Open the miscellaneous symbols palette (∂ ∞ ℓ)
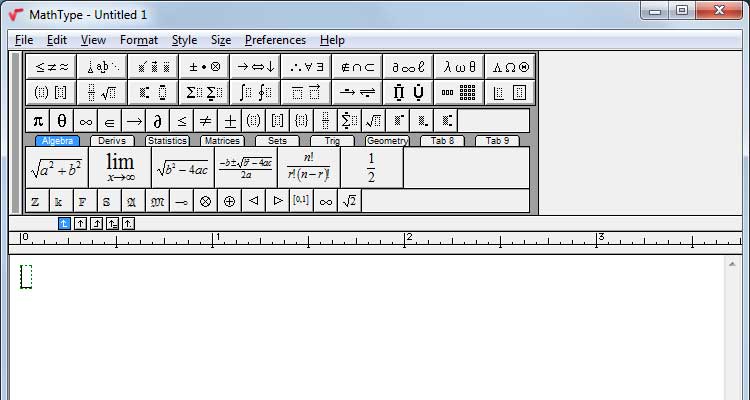Screen dimensions: 750x400 408,67
